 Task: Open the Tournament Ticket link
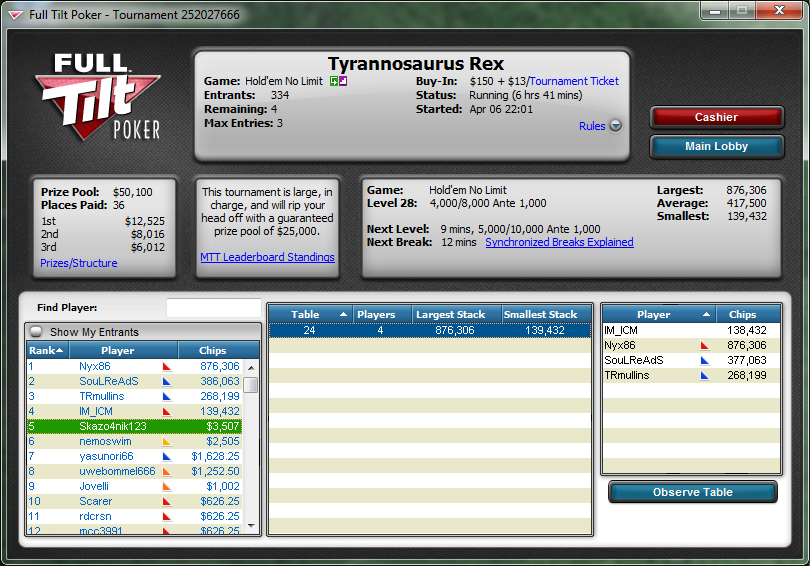573,81
